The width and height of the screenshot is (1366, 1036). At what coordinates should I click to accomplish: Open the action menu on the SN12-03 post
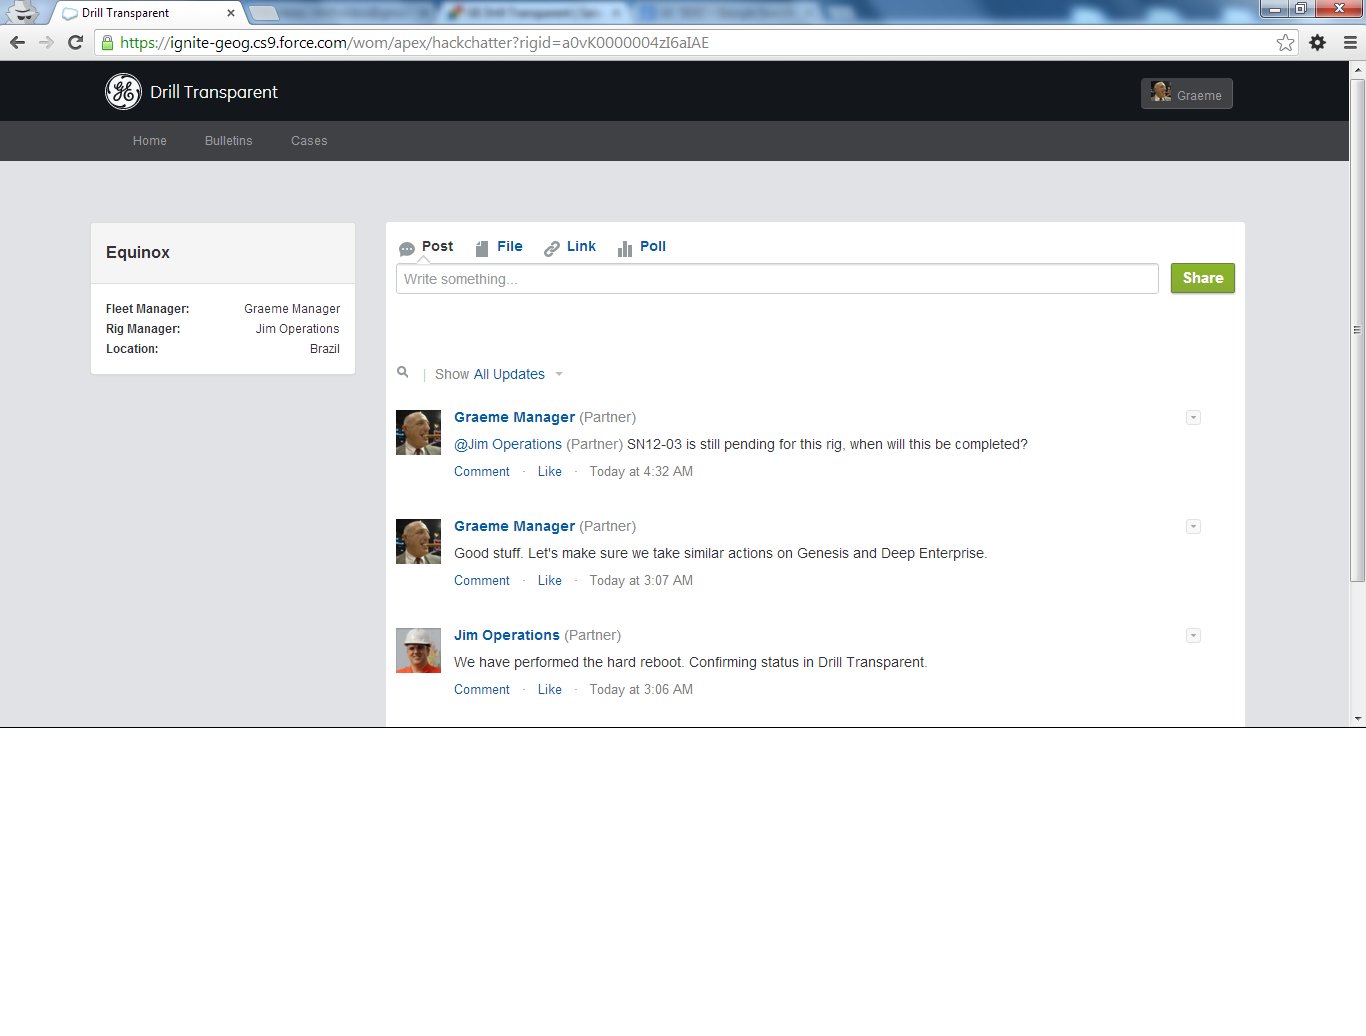[1193, 417]
